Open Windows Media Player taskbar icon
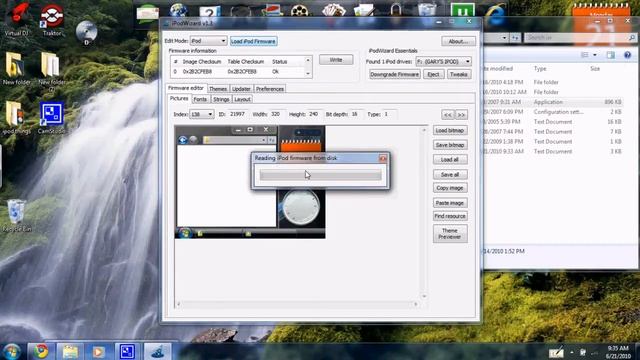The width and height of the screenshot is (640, 360). 98,351
